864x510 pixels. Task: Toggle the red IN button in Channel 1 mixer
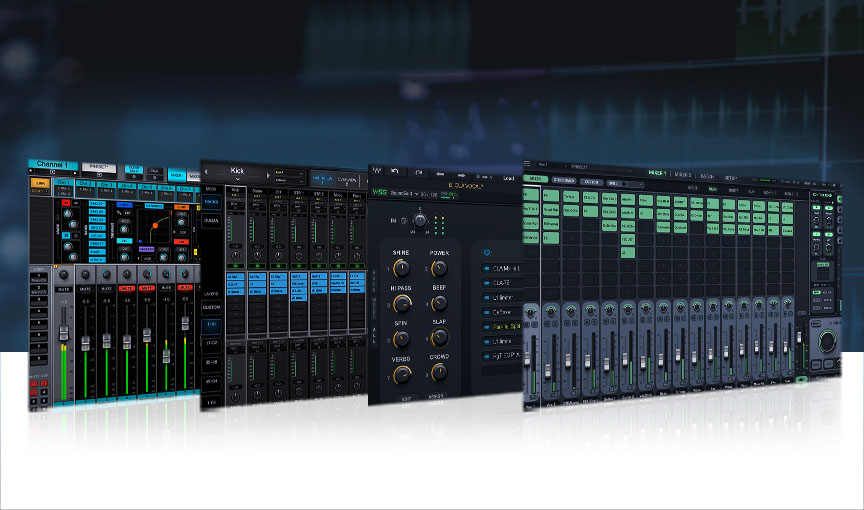pyautogui.click(x=66, y=203)
